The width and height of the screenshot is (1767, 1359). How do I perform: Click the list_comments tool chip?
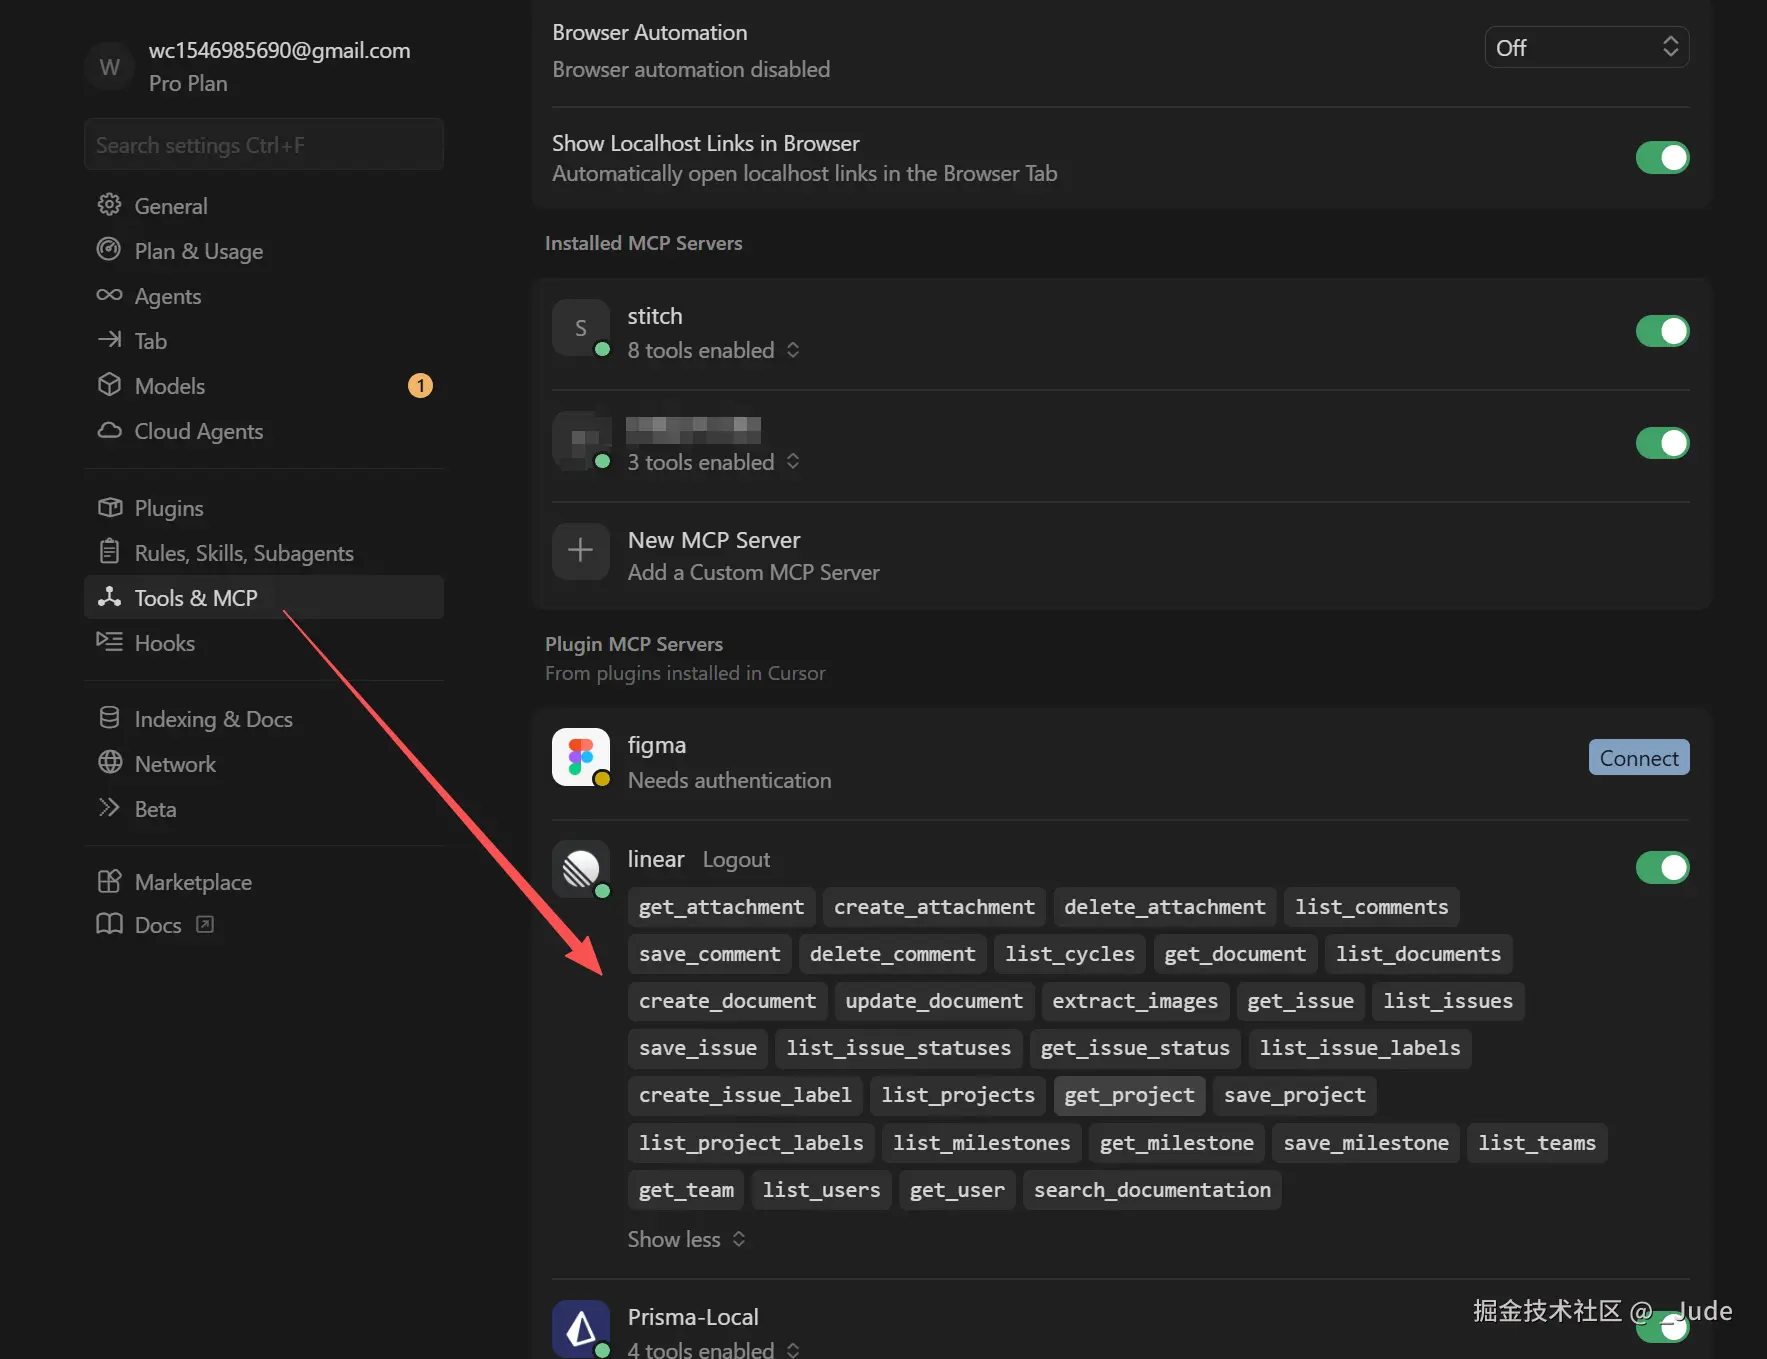(1371, 907)
